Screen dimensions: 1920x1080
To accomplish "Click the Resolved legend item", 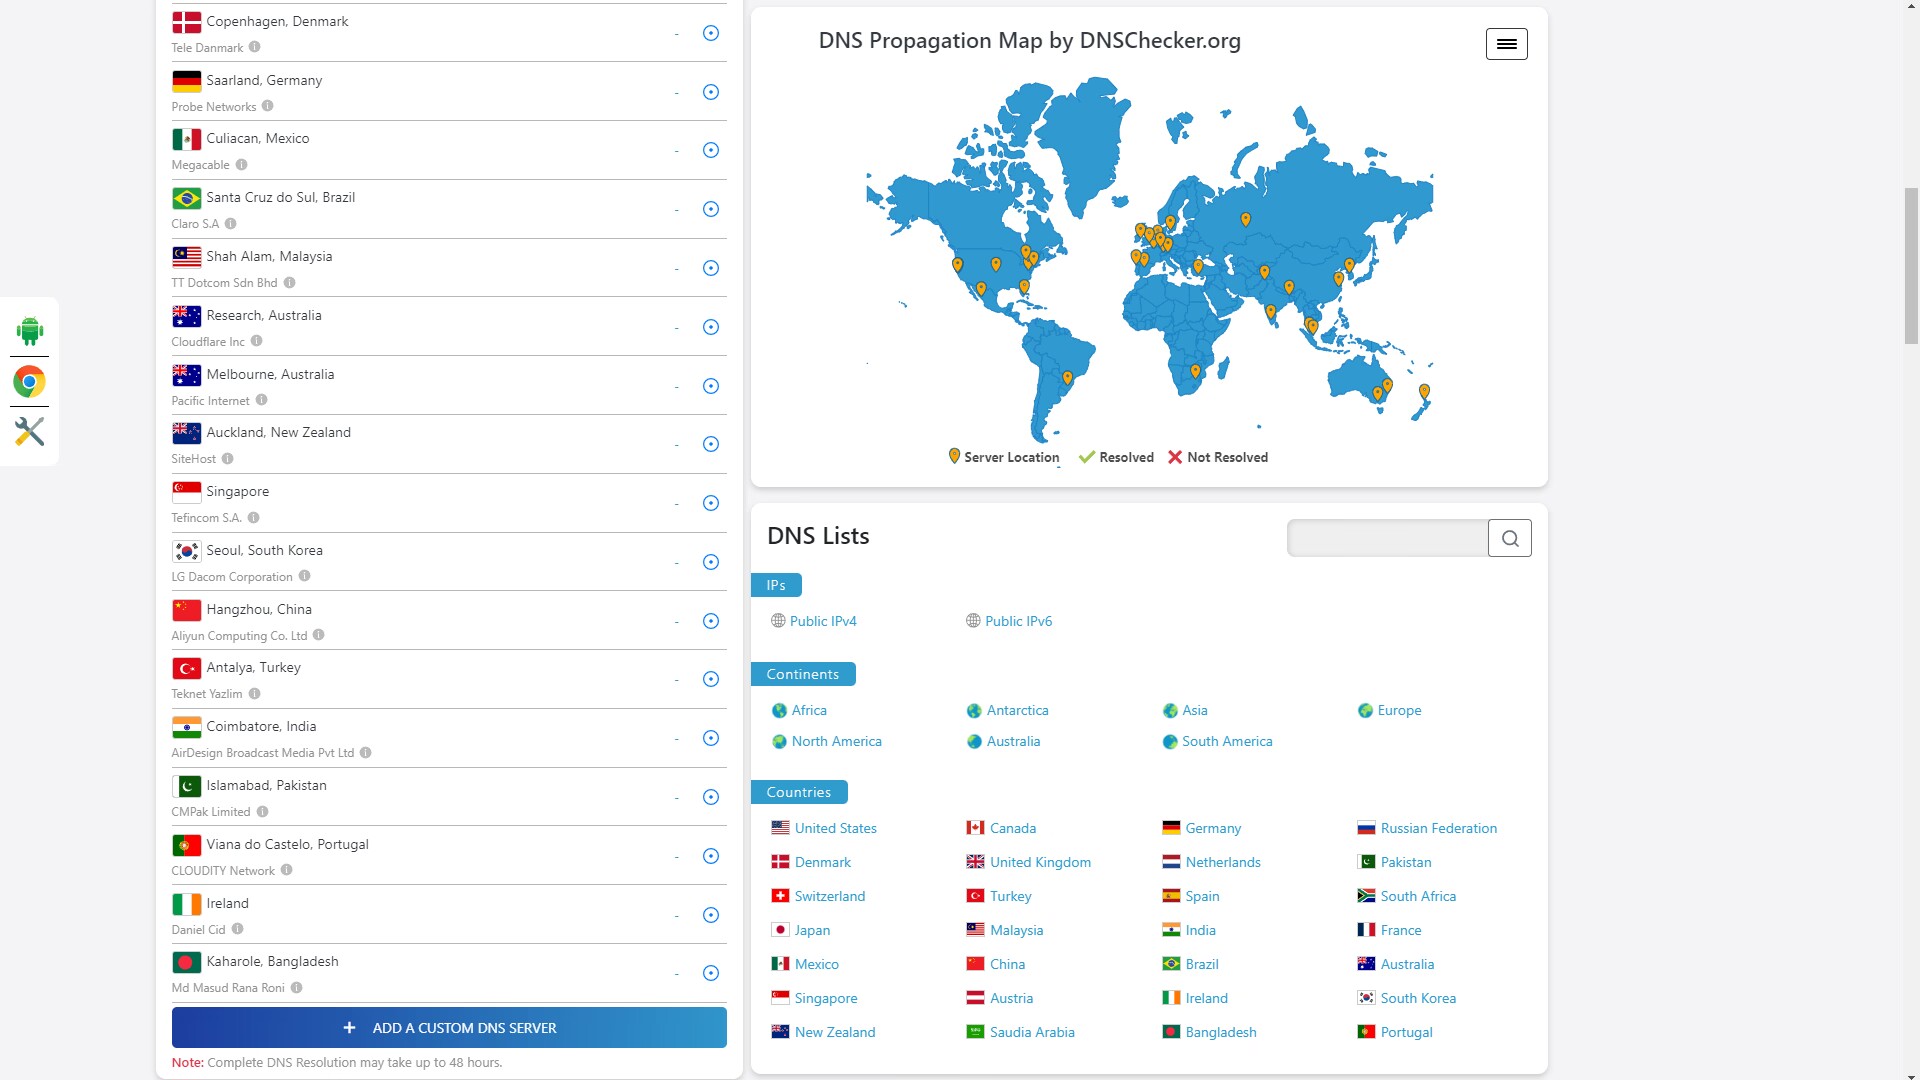I will [1116, 457].
